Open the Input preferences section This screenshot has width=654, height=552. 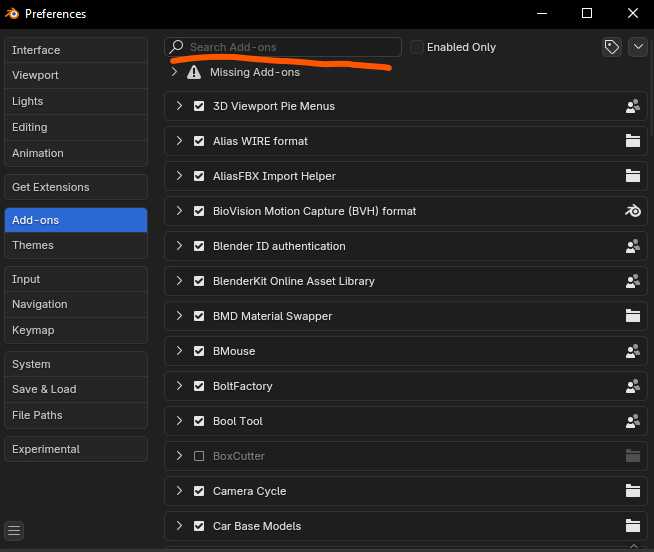pyautogui.click(x=76, y=279)
